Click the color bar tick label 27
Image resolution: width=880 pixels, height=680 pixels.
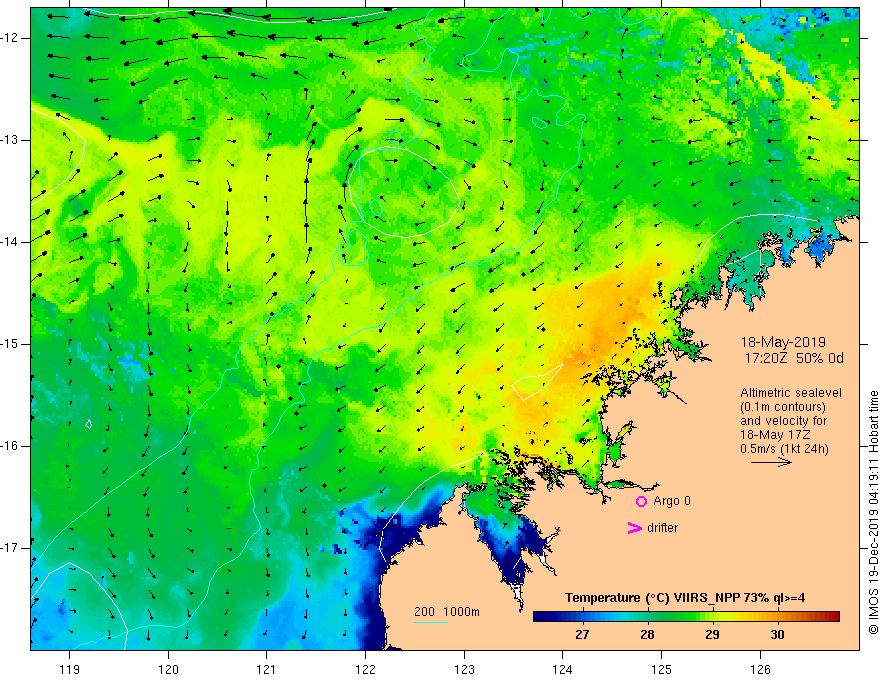[582, 635]
